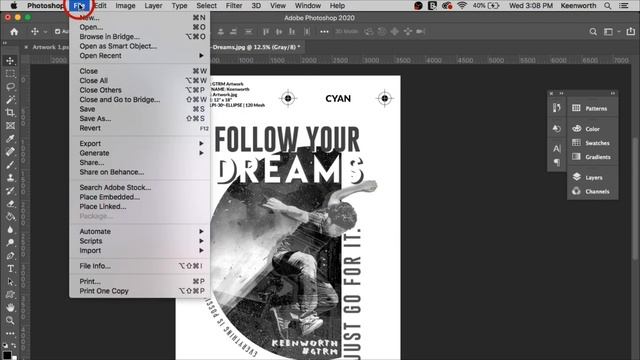
Task: Select the Dodge tool
Action: (10, 243)
